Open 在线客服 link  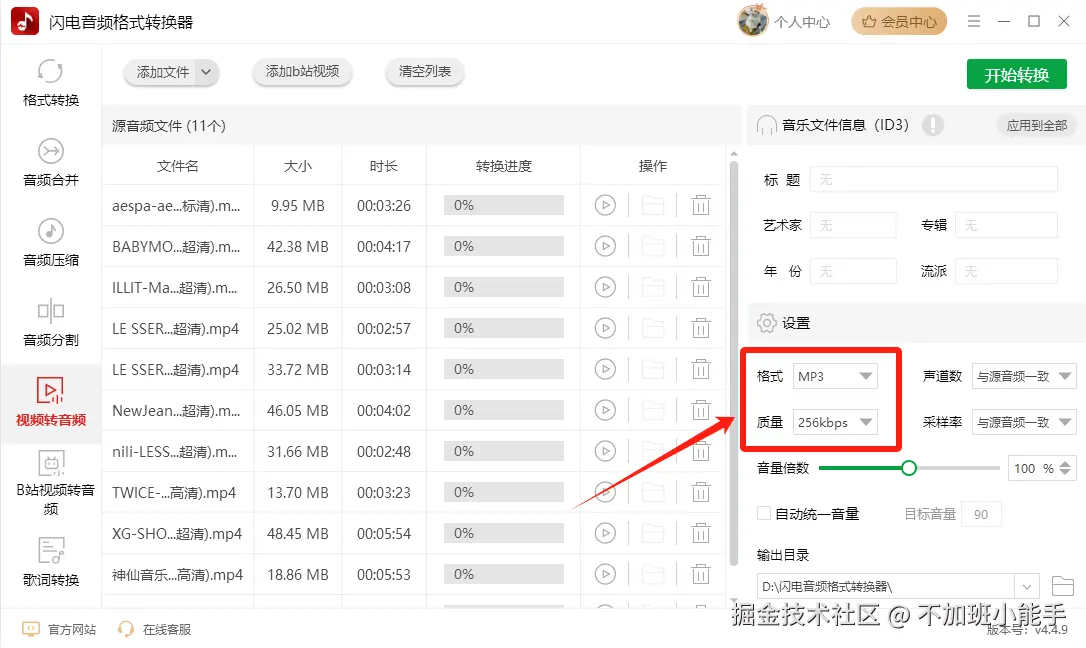[x=154, y=629]
